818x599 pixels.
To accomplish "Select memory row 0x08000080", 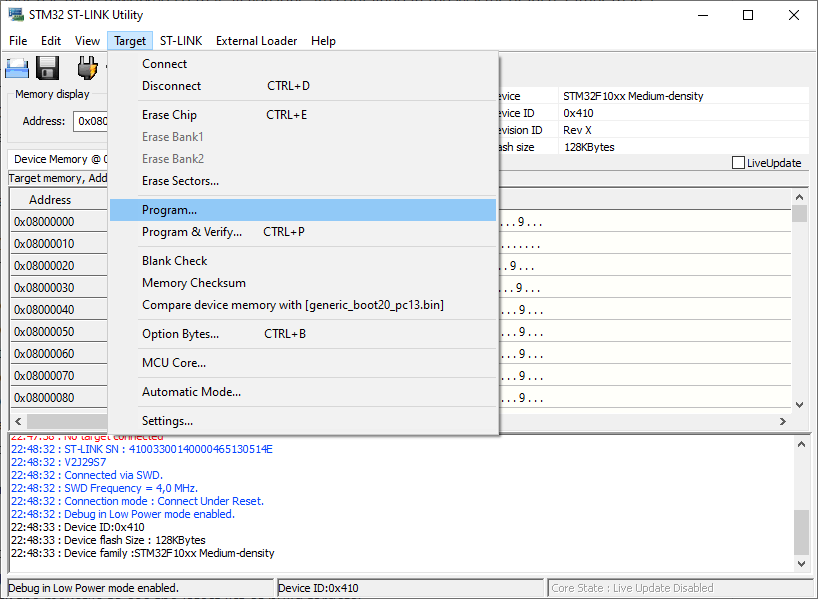I will pyautogui.click(x=58, y=398).
